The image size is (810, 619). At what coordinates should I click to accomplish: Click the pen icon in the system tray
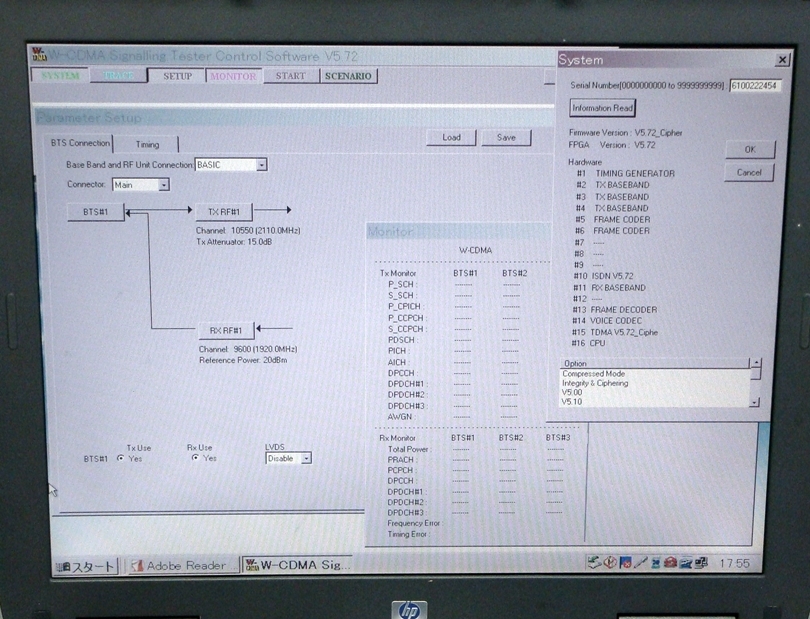[x=641, y=563]
